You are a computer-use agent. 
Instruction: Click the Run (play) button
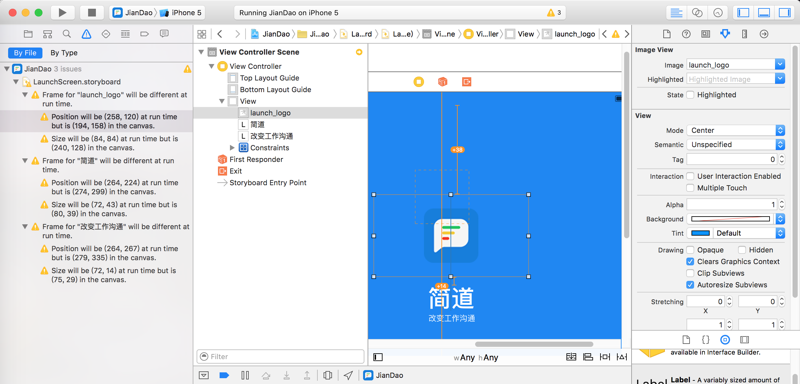tap(62, 13)
